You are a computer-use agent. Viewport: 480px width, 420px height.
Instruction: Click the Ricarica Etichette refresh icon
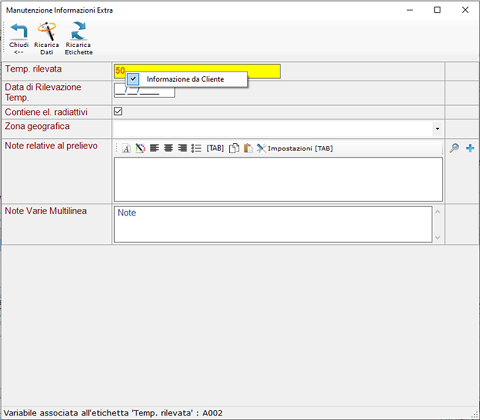(79, 31)
